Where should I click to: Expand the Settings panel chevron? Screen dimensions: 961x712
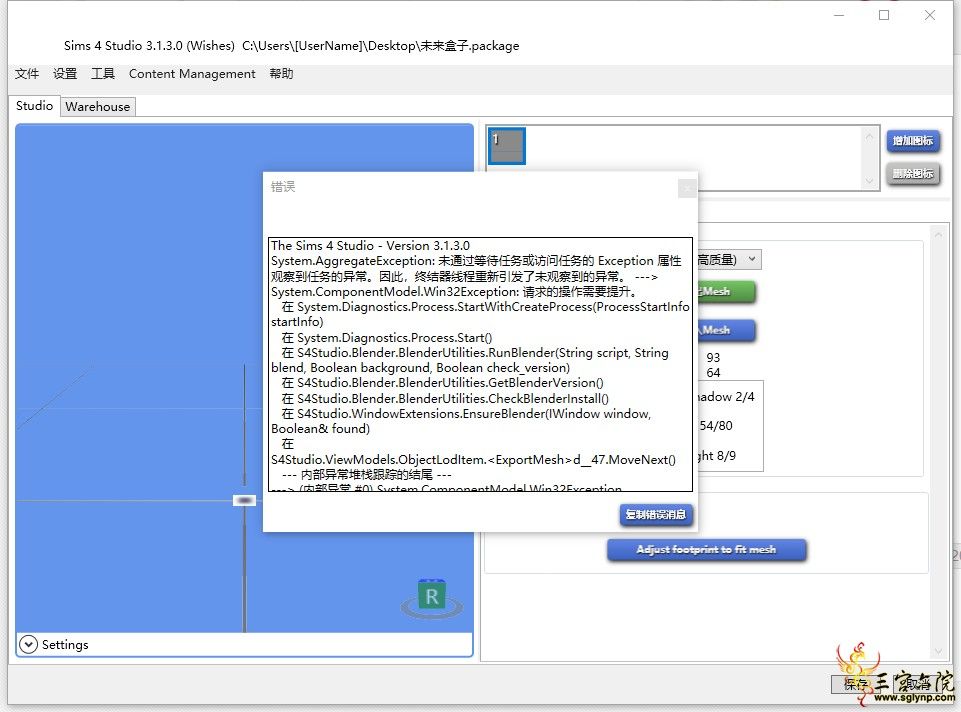[28, 644]
